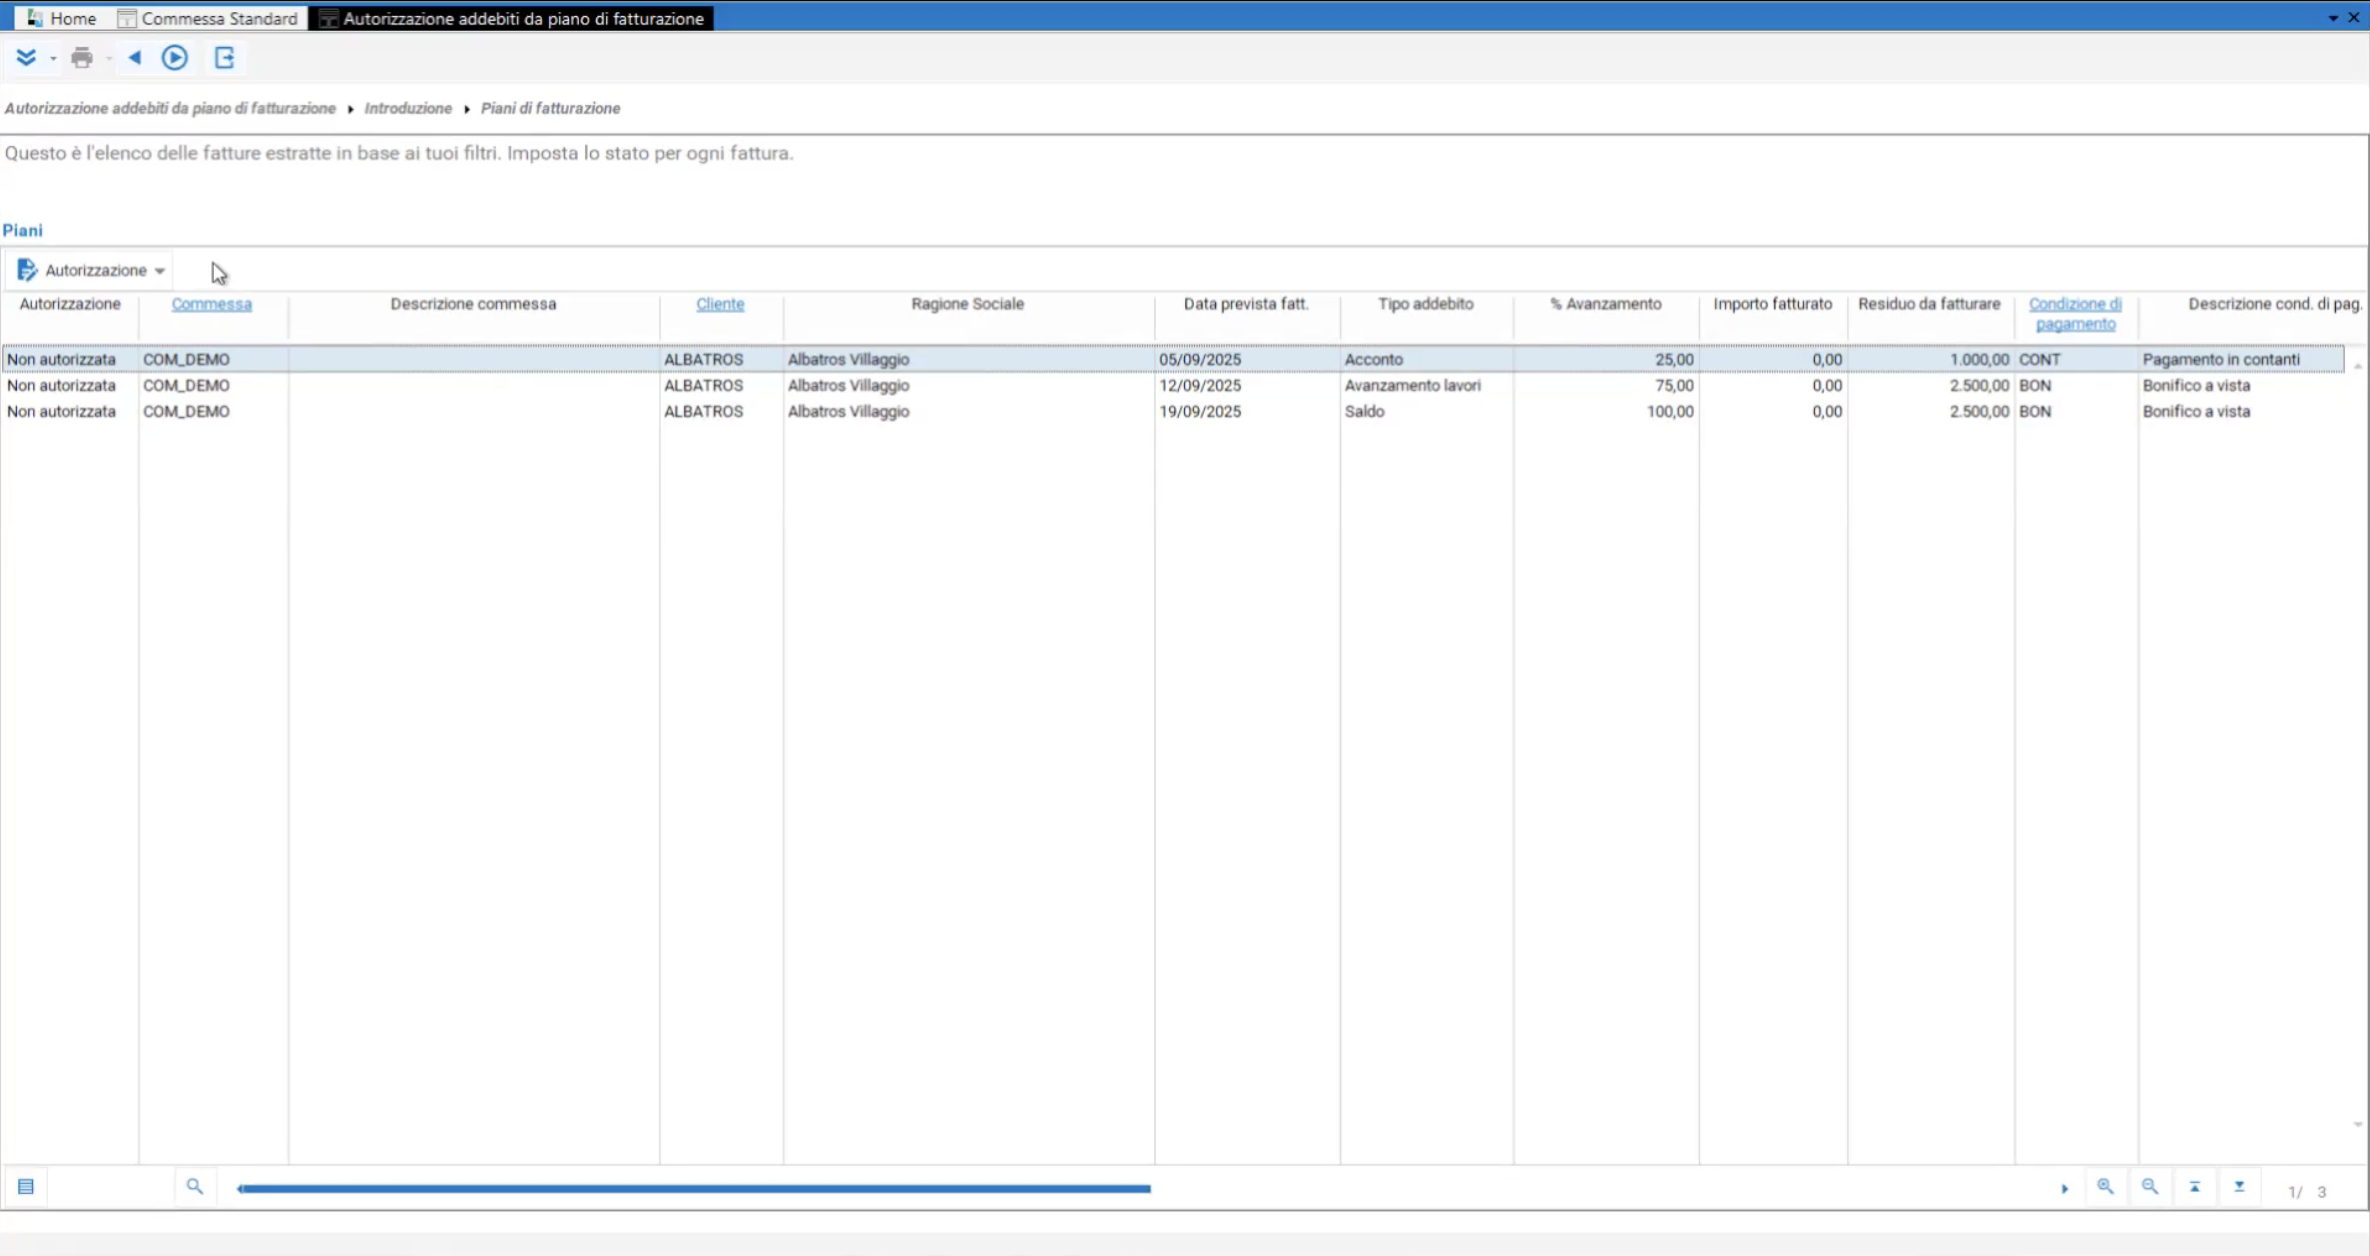Click the horizontal scrollbar bar of grid
This screenshot has width=2370, height=1256.
pos(695,1189)
